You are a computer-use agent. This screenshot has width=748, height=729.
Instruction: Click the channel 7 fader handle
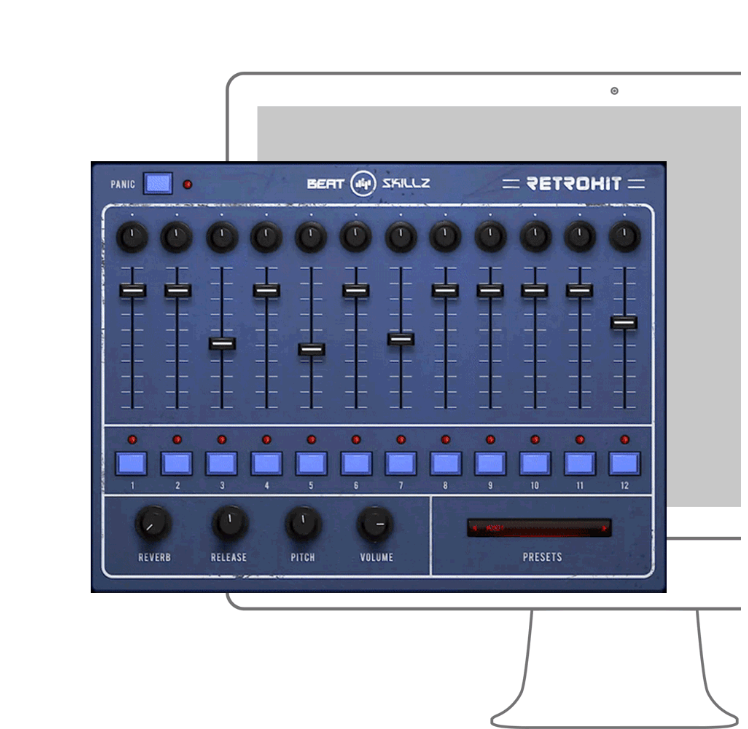[401, 339]
